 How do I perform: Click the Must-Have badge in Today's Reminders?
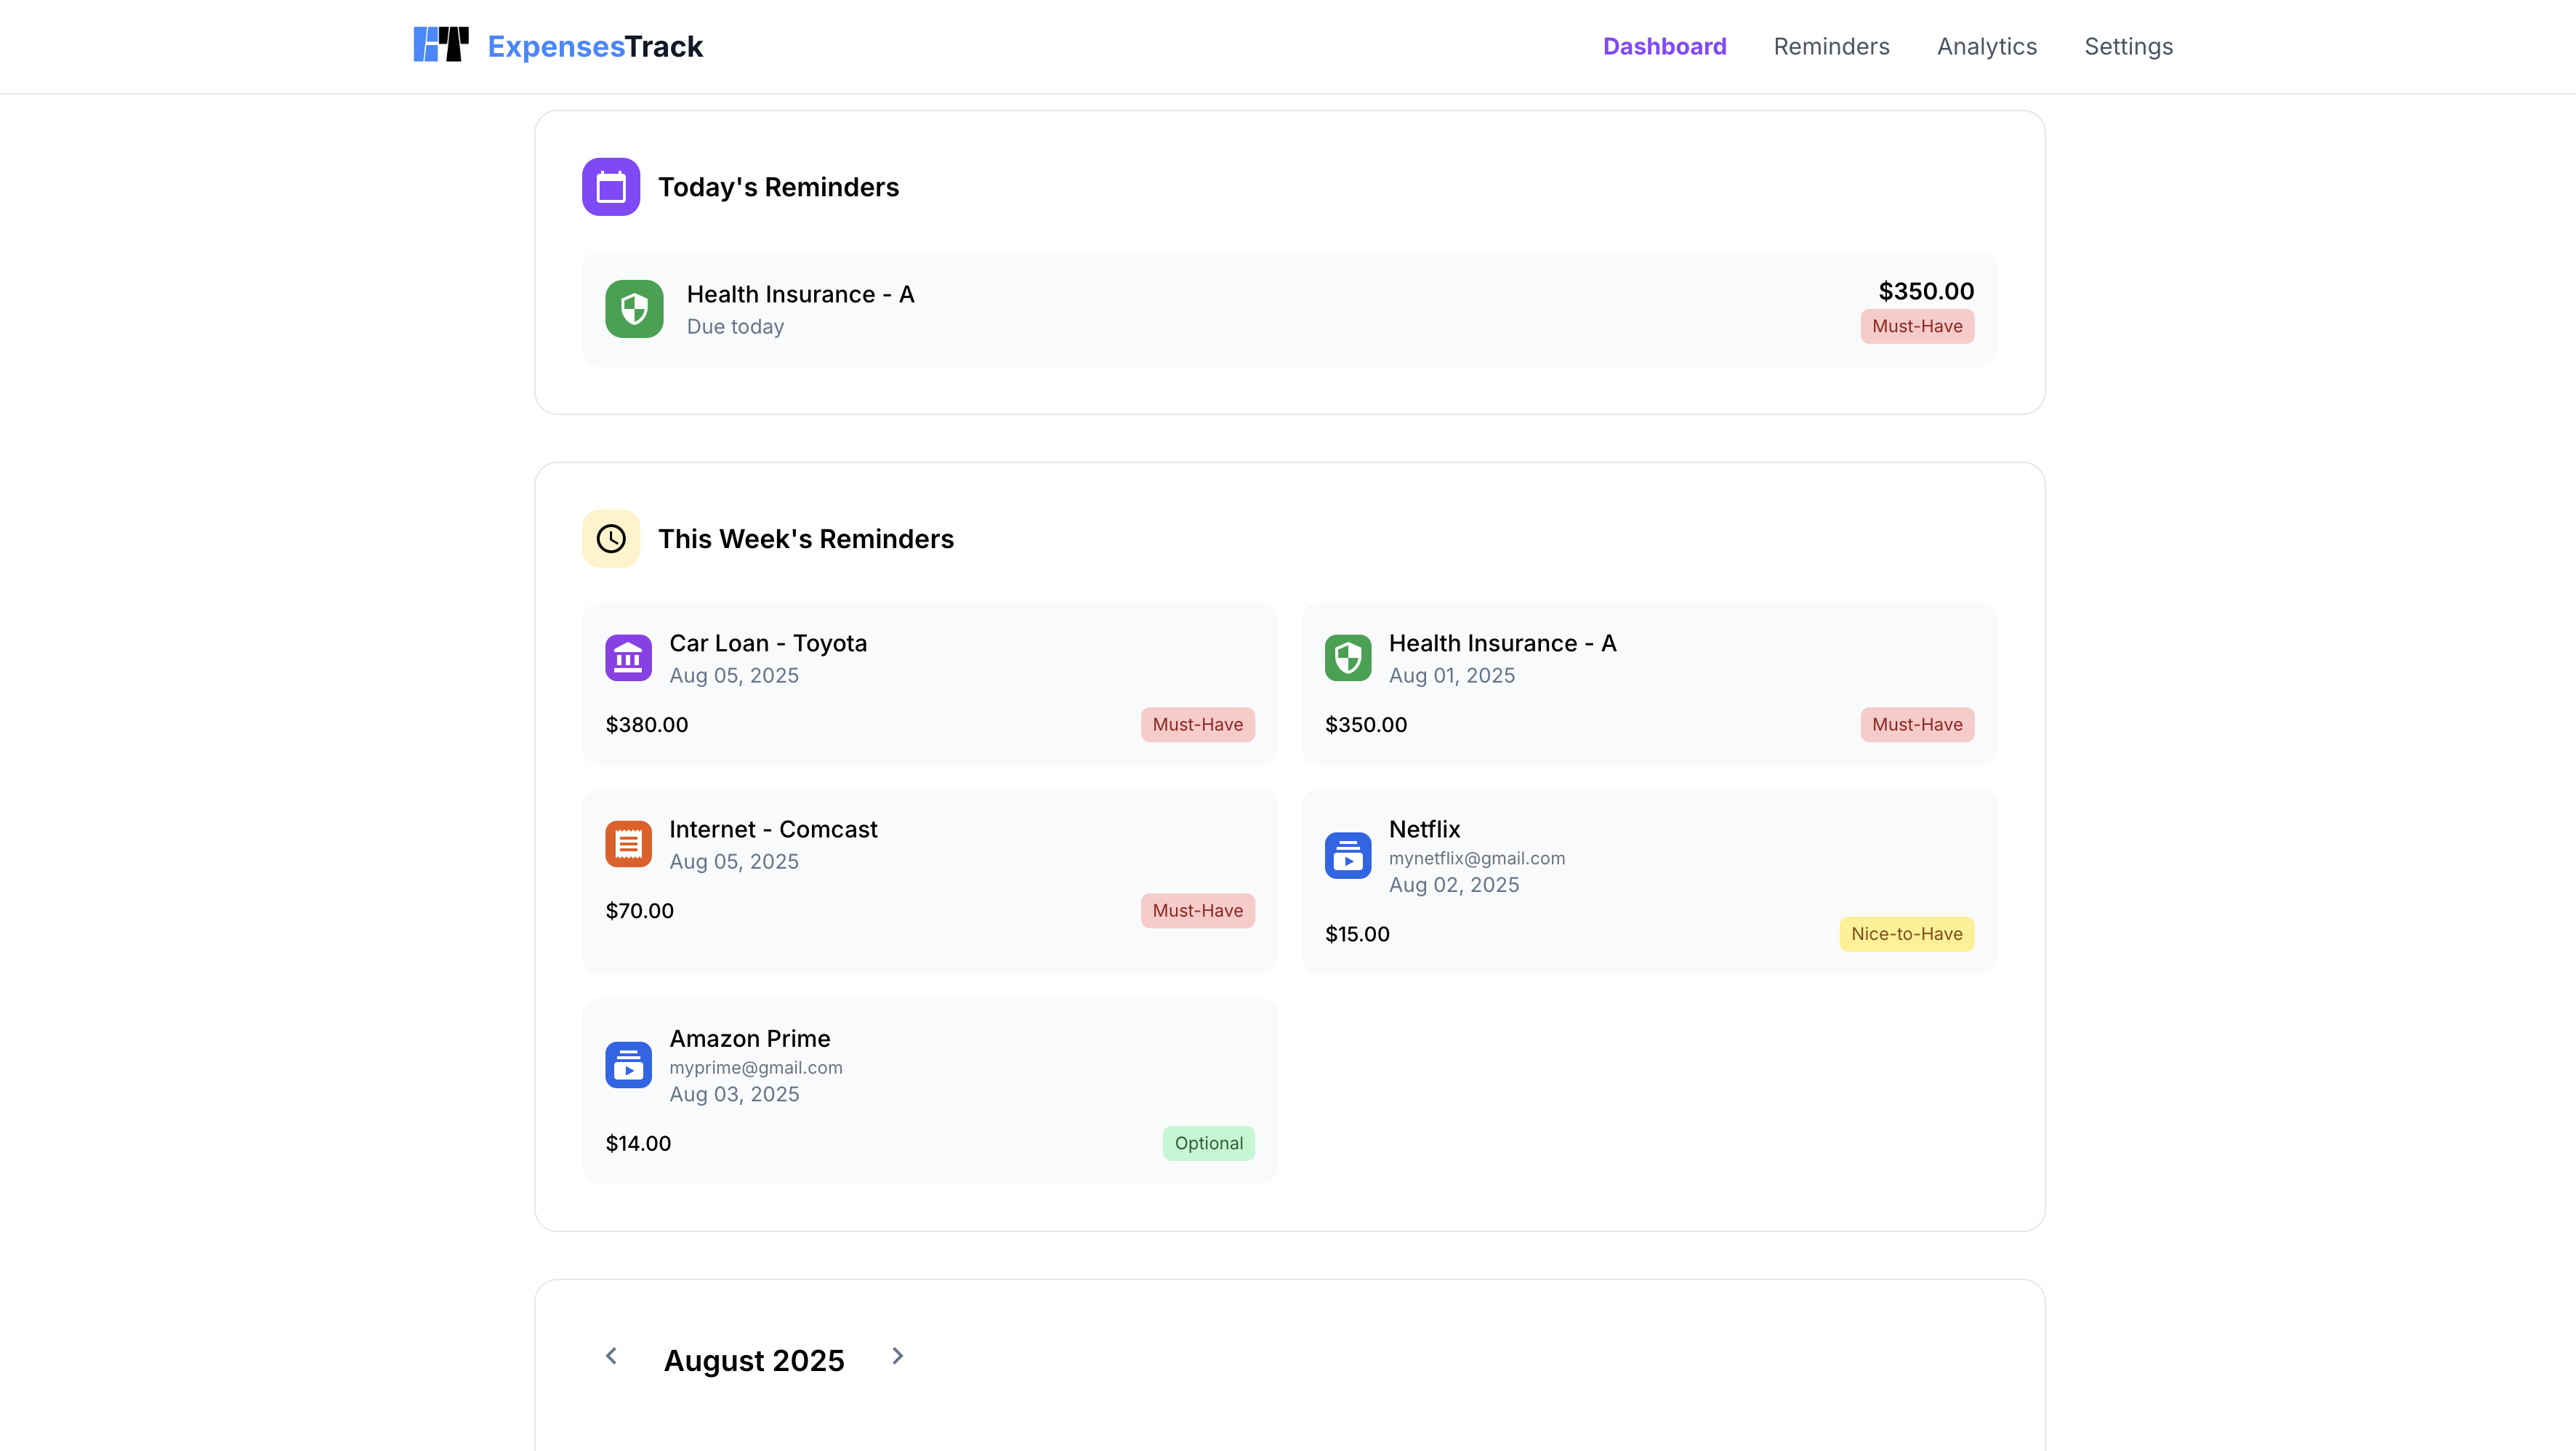pyautogui.click(x=1917, y=326)
